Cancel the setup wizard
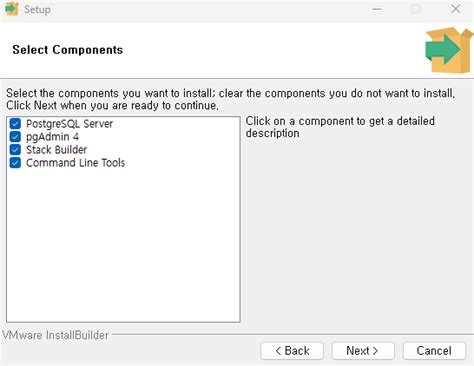Viewport: 474px width, 366px height. pos(434,351)
